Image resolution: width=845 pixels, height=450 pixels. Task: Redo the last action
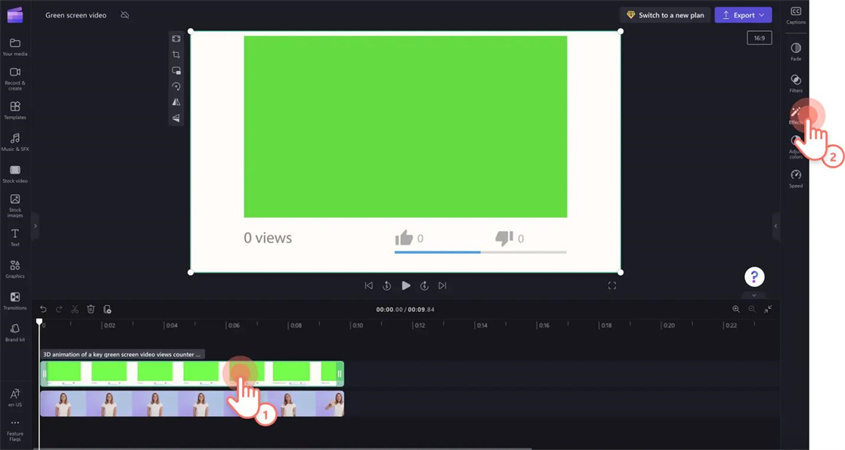click(x=59, y=309)
